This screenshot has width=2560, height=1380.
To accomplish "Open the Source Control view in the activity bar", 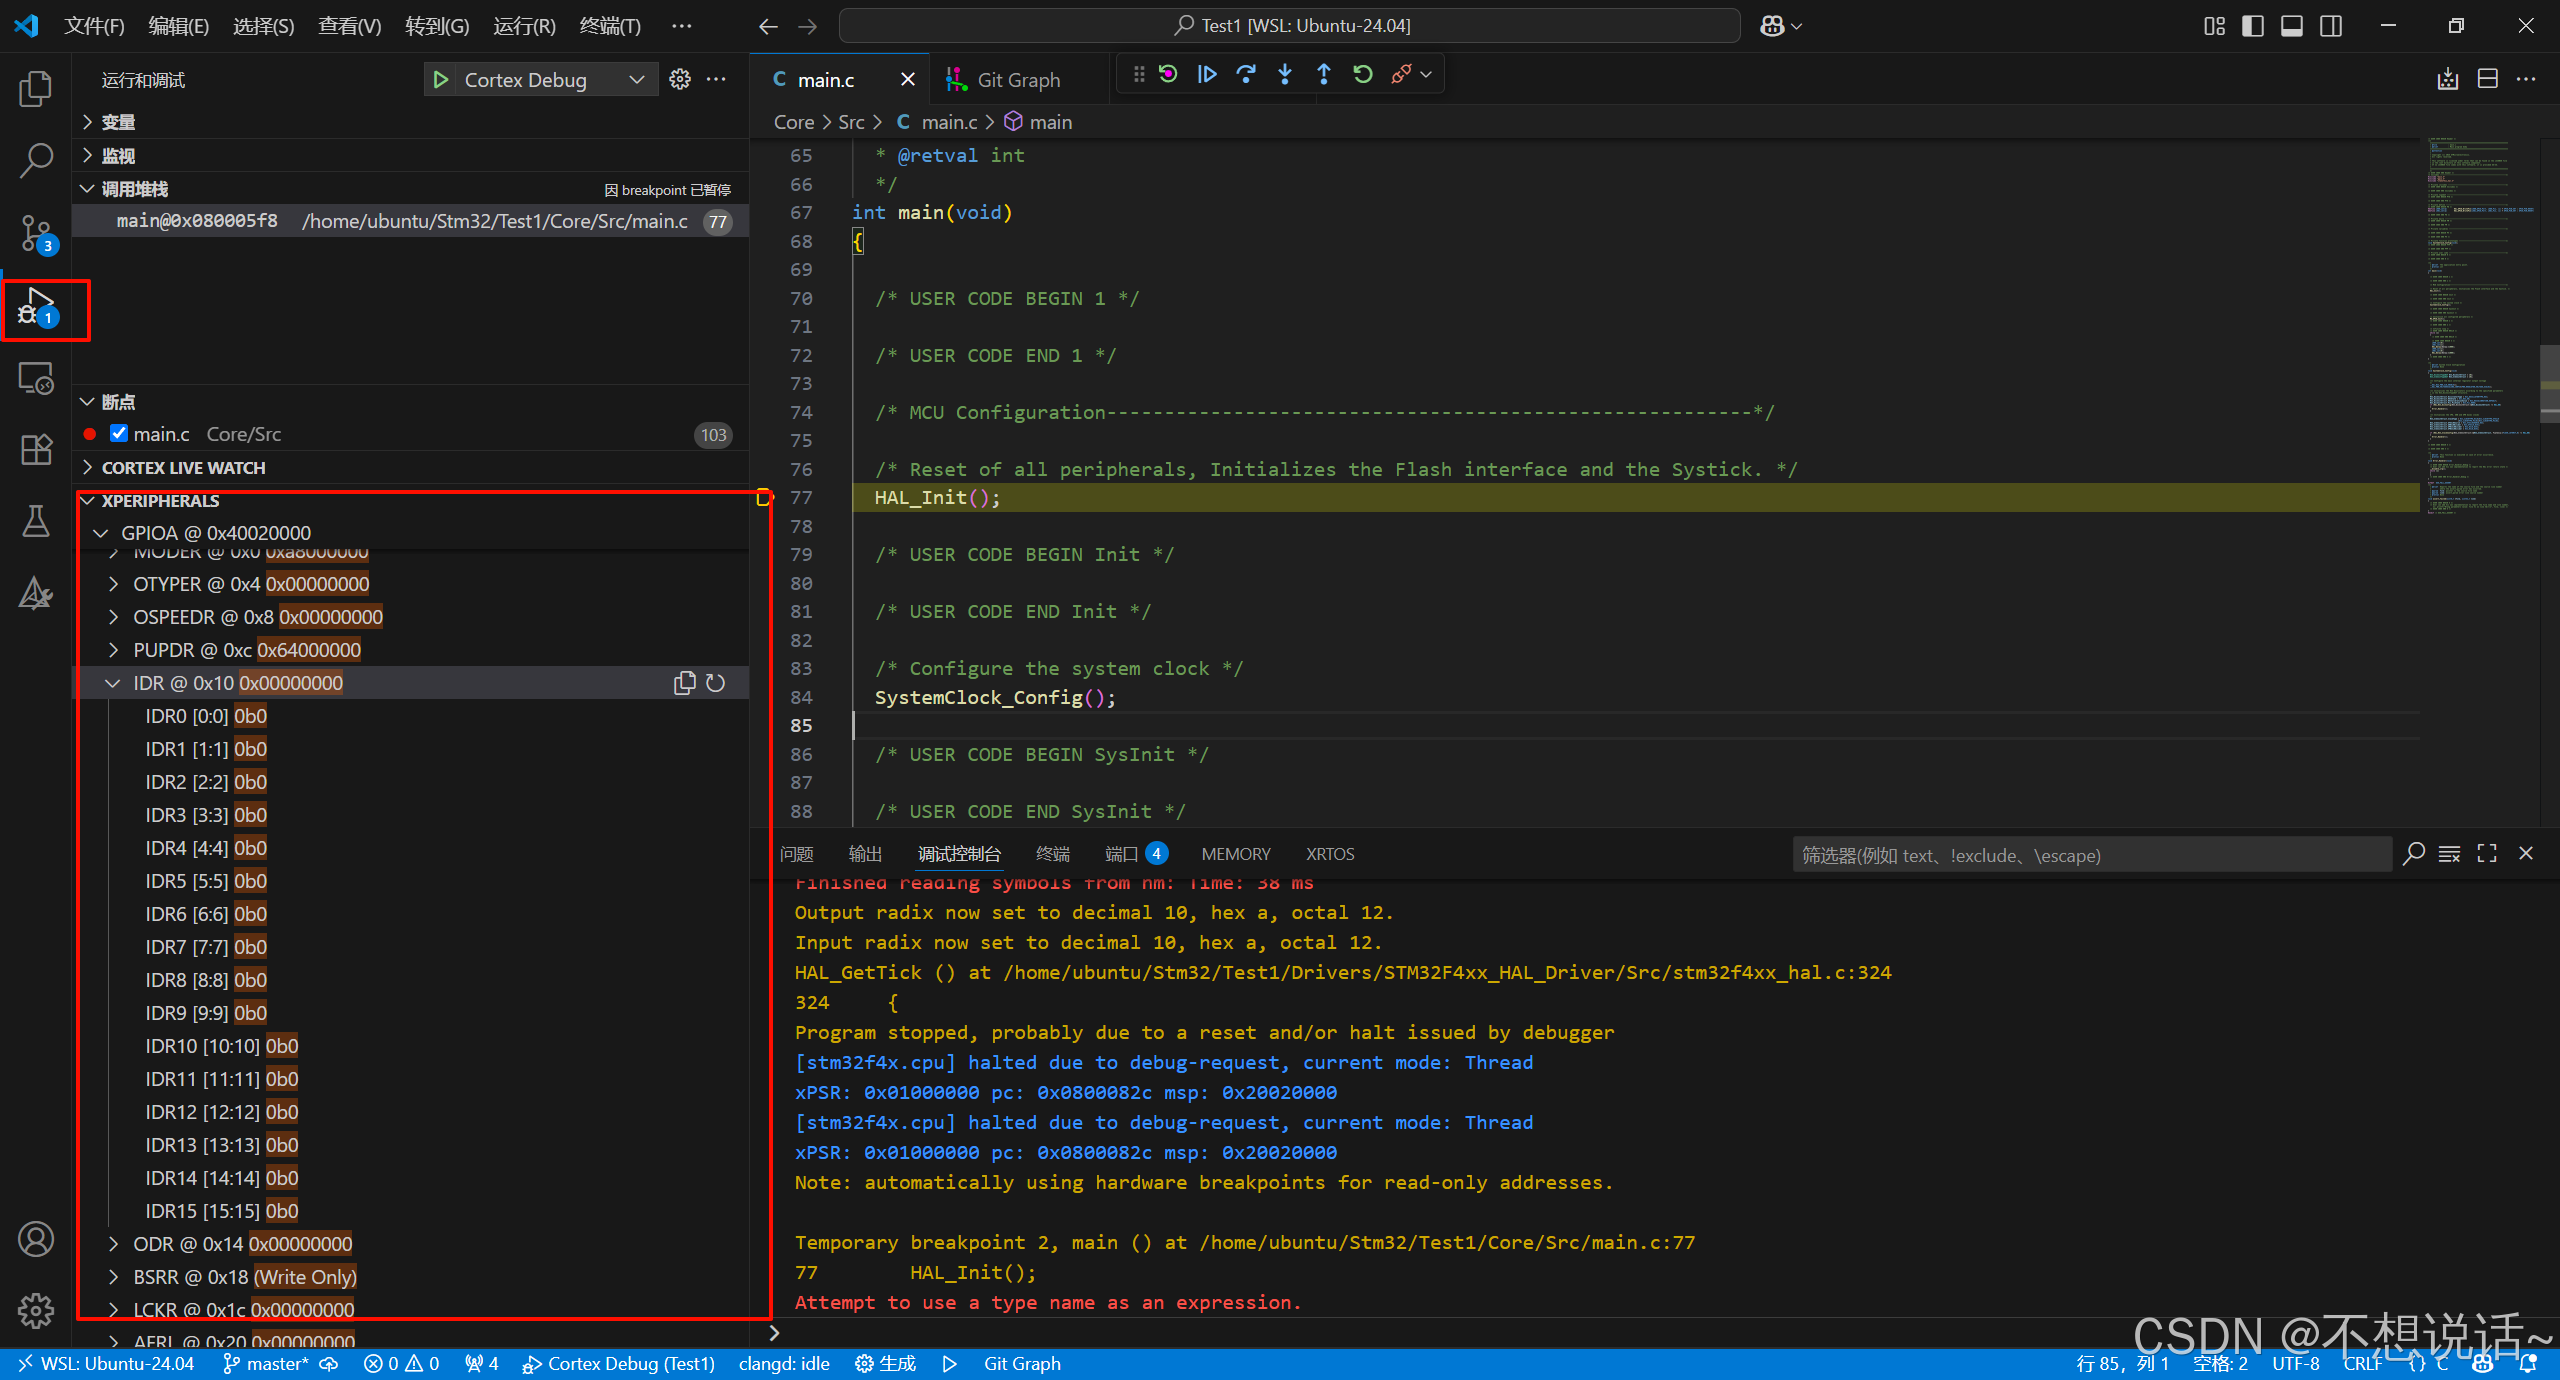I will [36, 232].
